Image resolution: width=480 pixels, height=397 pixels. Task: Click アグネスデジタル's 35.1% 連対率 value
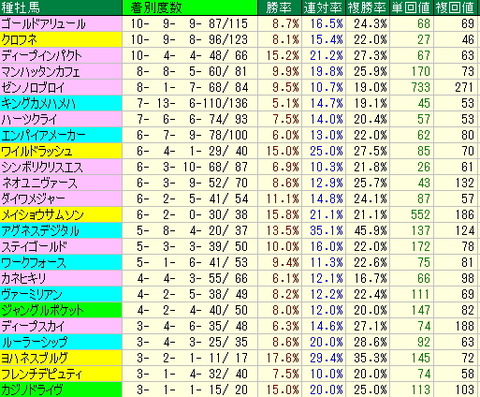(326, 231)
